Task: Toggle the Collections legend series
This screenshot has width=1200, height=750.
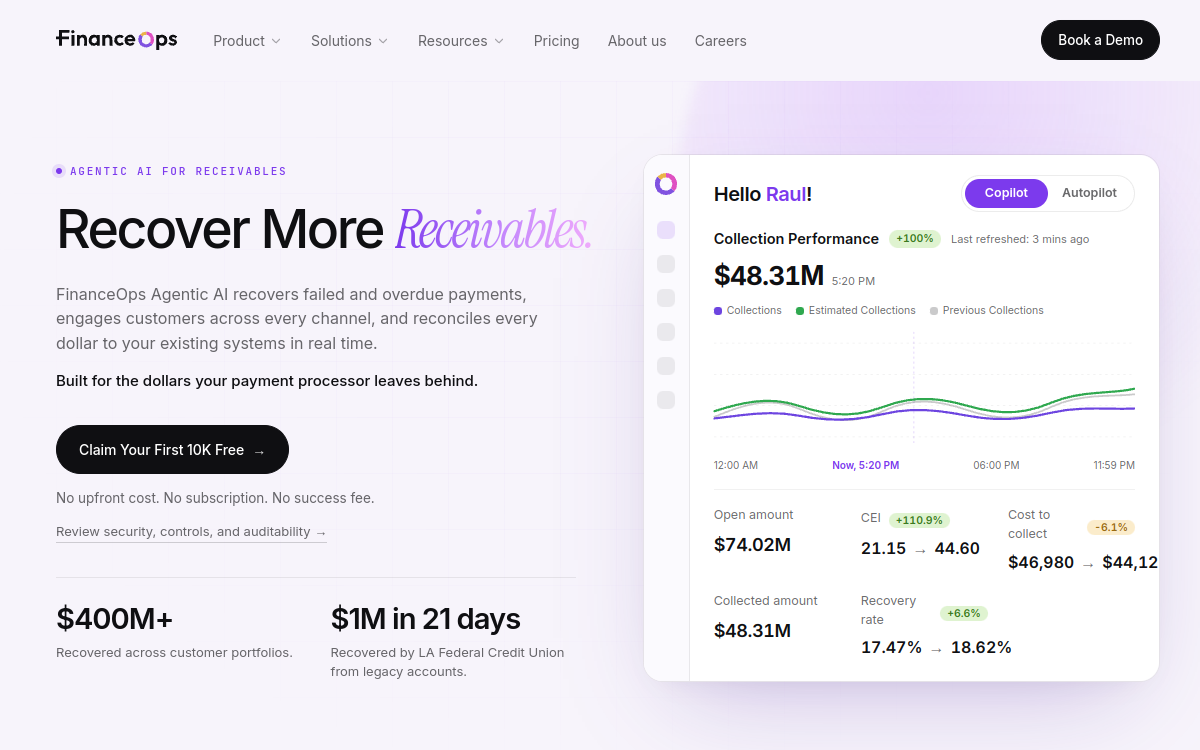Action: (x=748, y=311)
